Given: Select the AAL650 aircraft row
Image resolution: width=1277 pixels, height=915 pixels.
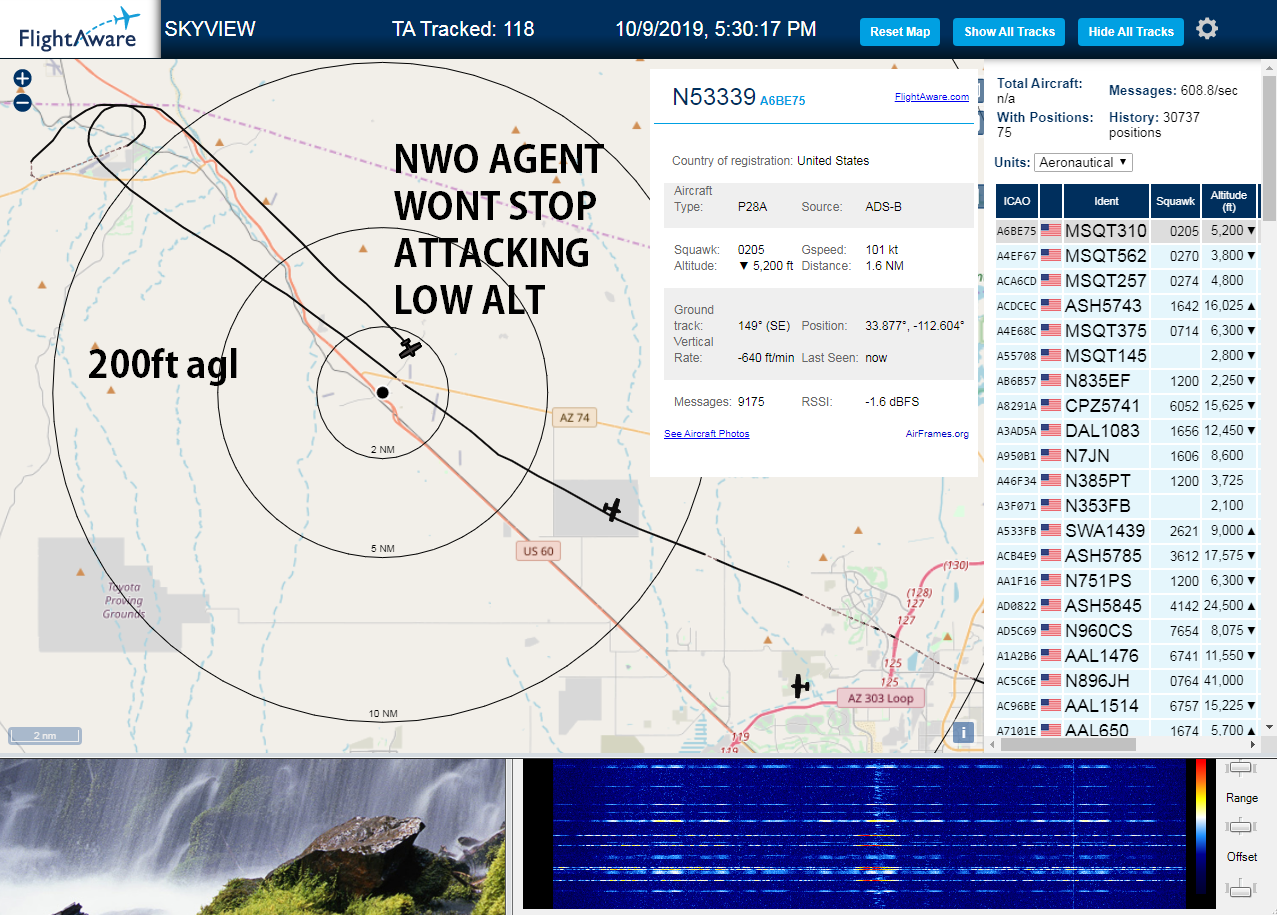Looking at the screenshot, I should [1126, 730].
